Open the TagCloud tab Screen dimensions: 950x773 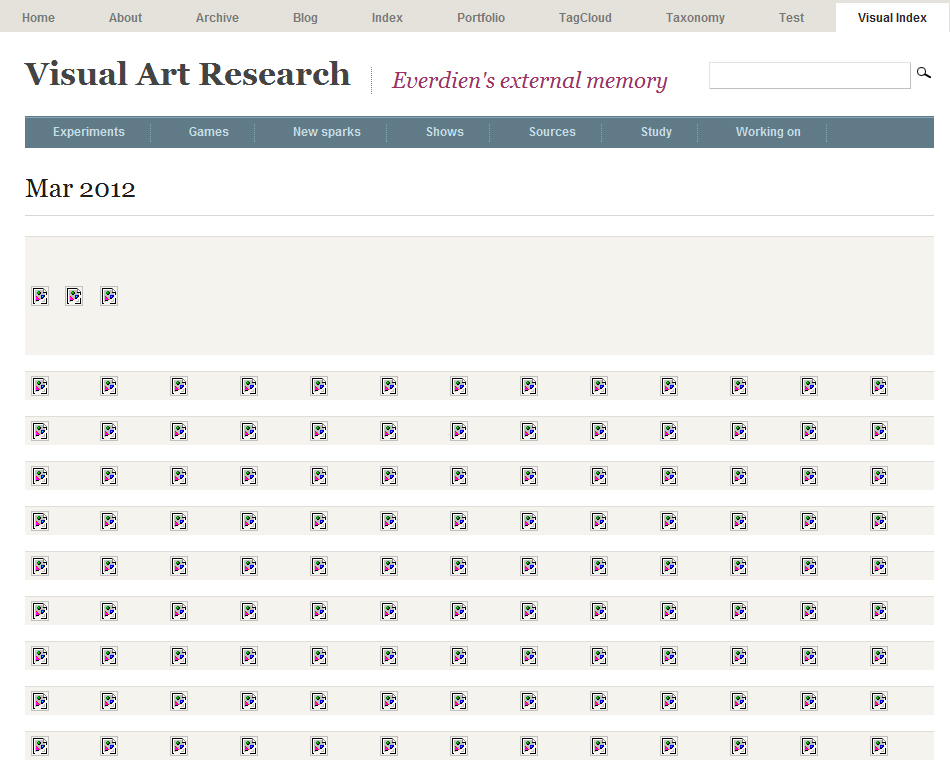585,18
